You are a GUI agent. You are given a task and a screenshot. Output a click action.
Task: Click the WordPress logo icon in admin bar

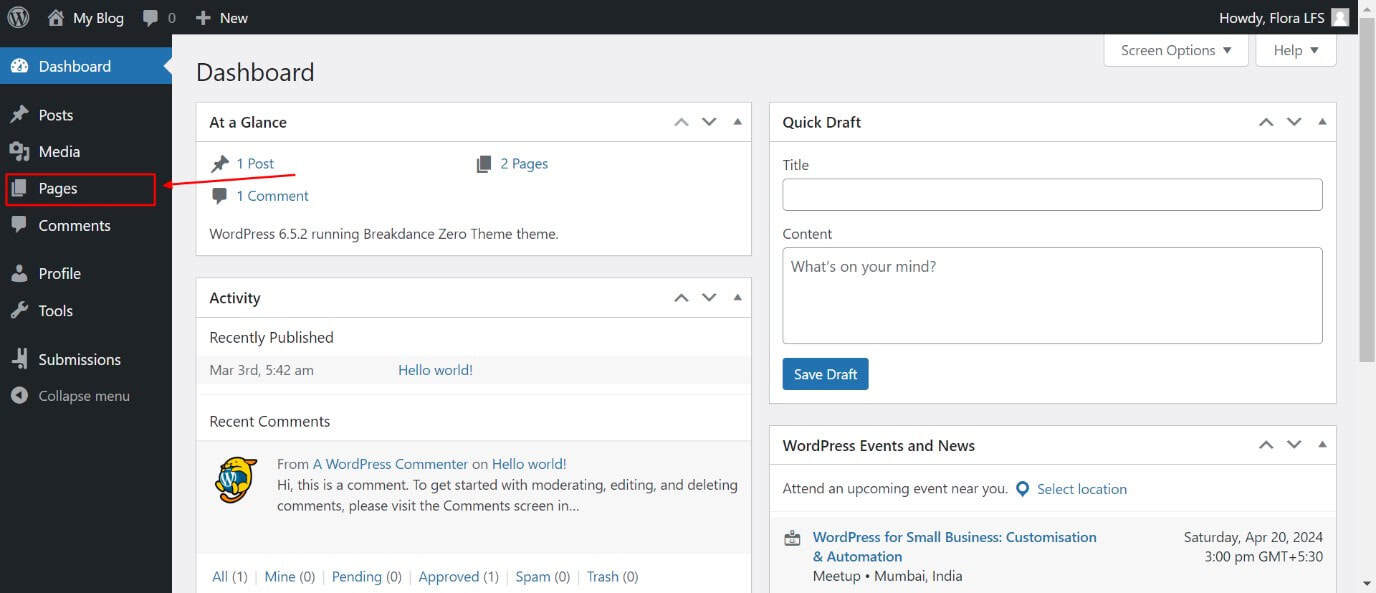tap(18, 18)
